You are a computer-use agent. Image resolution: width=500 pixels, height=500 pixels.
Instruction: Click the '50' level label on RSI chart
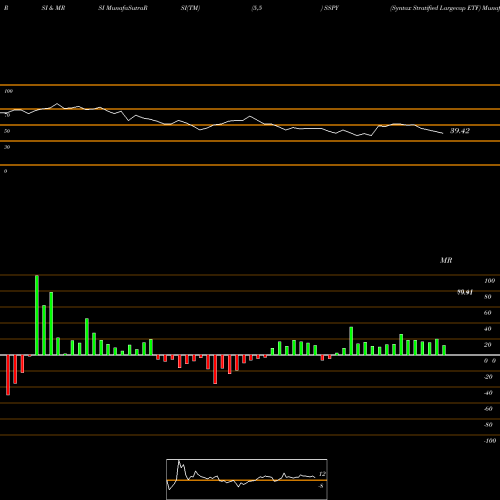click(x=7, y=131)
